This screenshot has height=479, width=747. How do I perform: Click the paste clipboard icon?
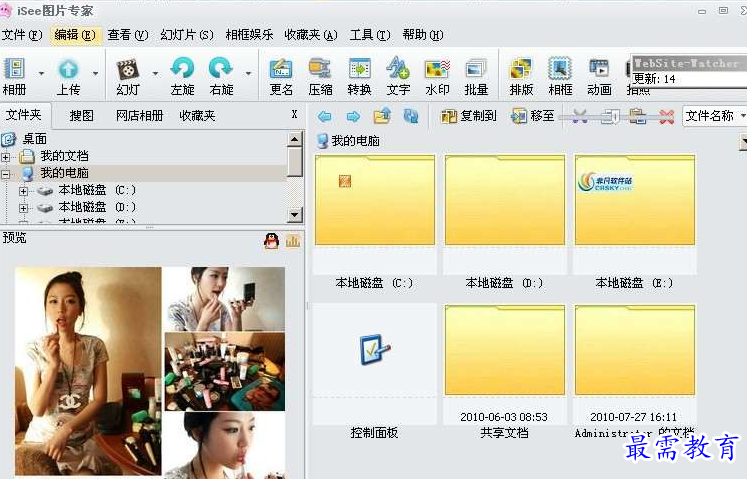click(637, 116)
